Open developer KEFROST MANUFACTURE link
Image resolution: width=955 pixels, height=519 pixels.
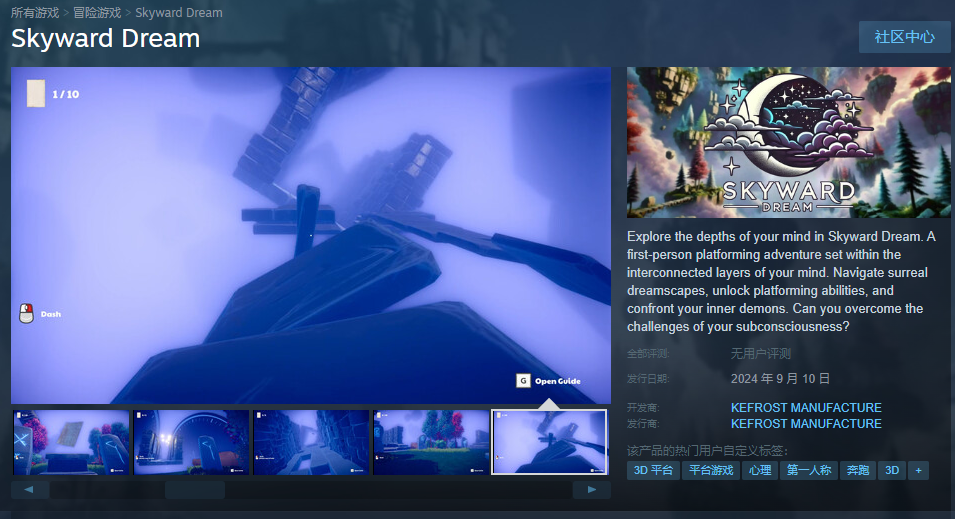(x=806, y=408)
